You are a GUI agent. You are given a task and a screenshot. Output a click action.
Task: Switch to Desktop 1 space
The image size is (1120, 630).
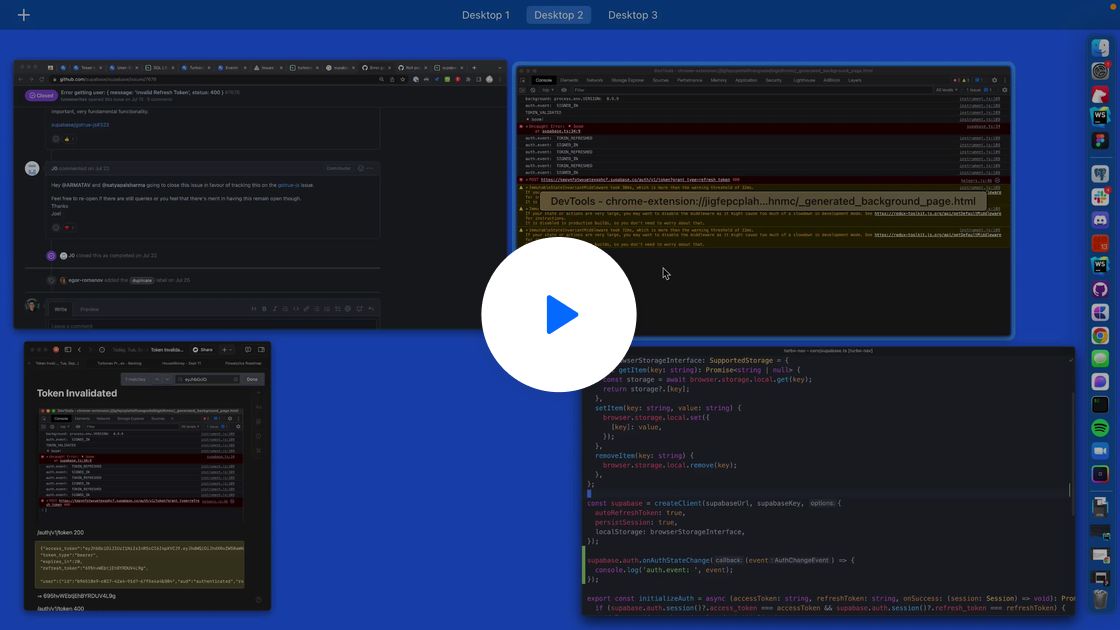485,15
